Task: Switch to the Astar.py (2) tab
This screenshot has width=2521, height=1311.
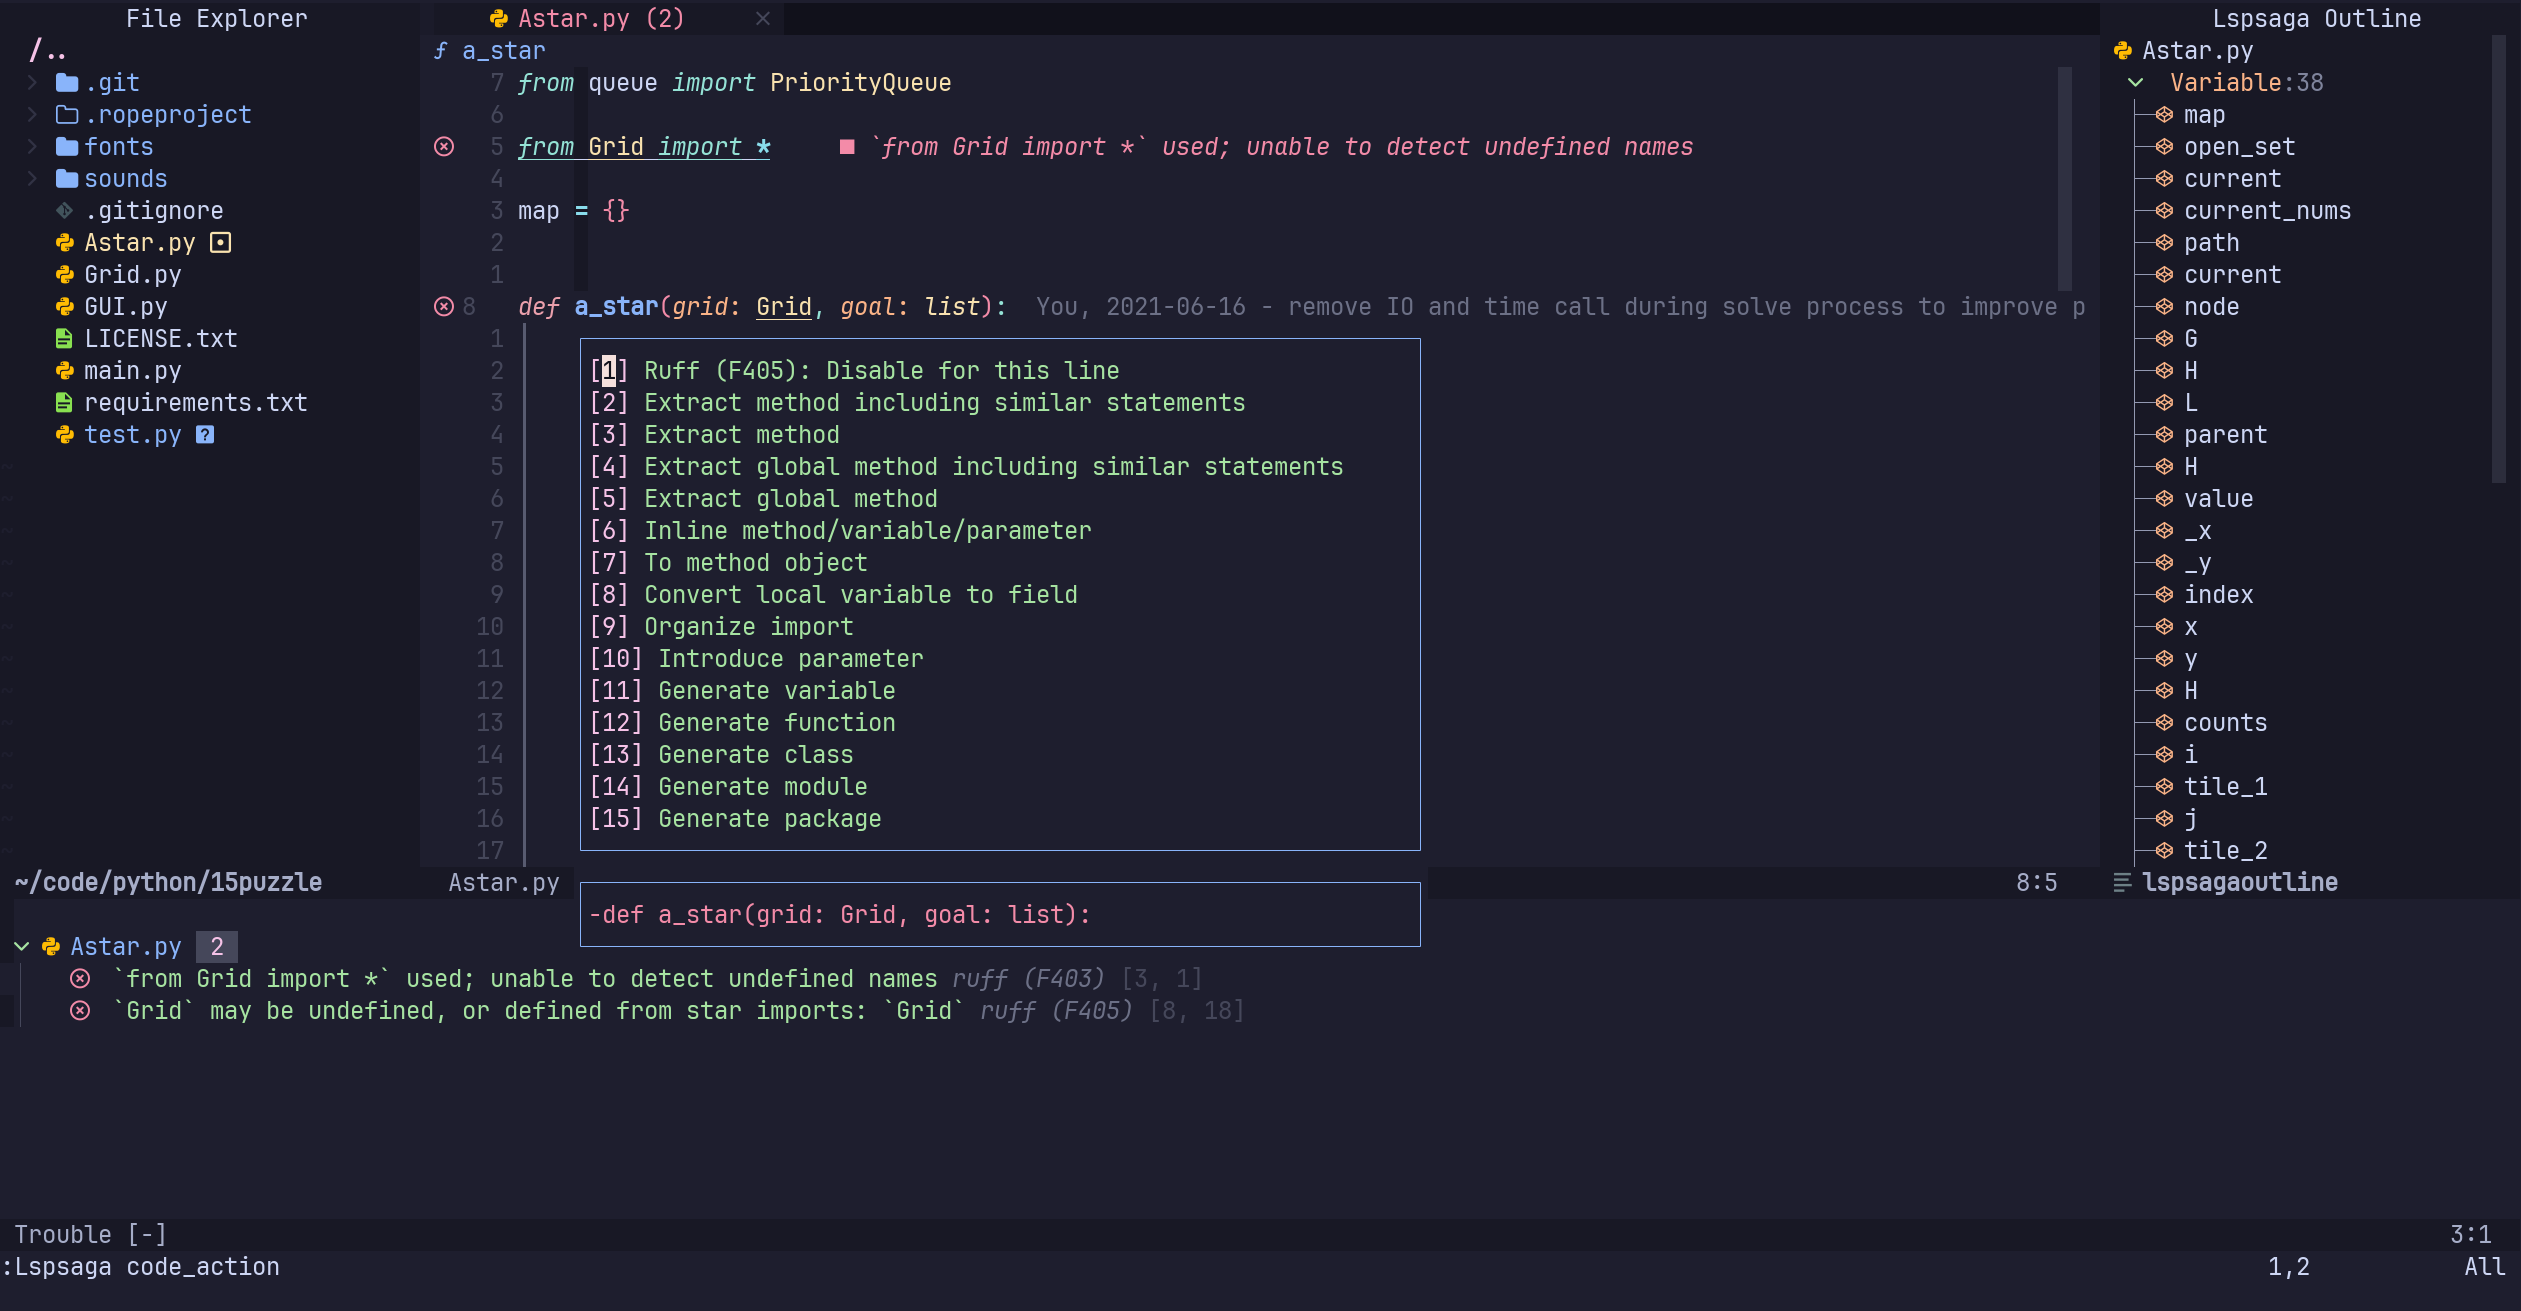Action: (600, 19)
